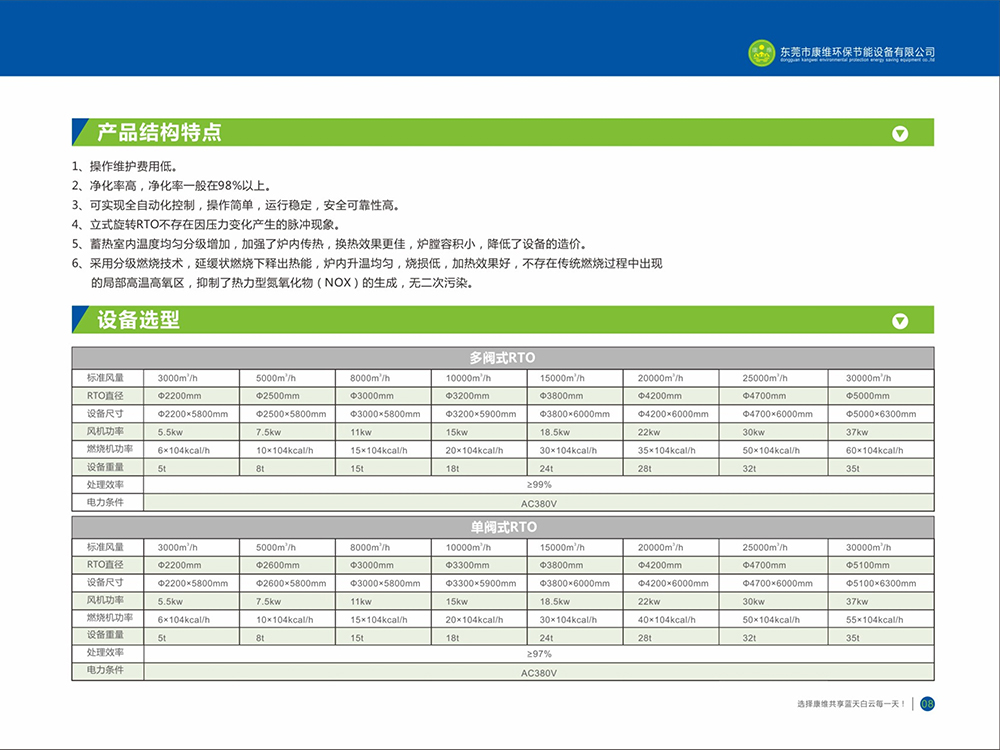
Task: Click the ≥97% efficiency cell
Action: [539, 654]
